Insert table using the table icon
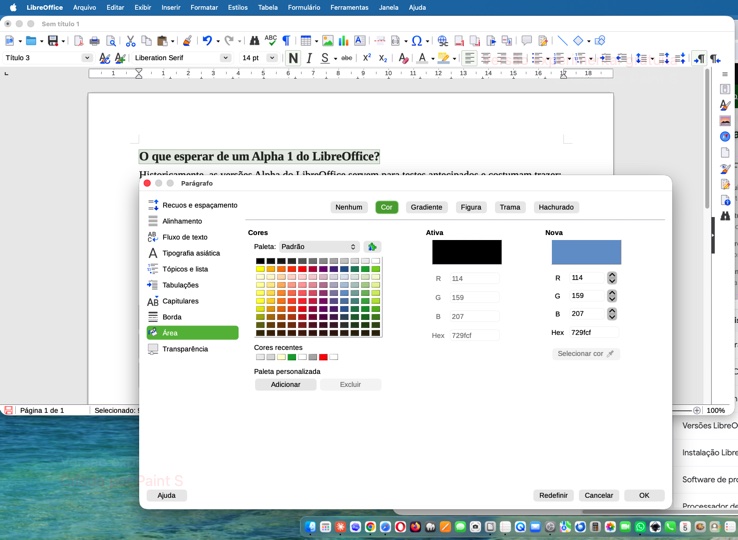Viewport: 738px width, 540px height. 306,41
